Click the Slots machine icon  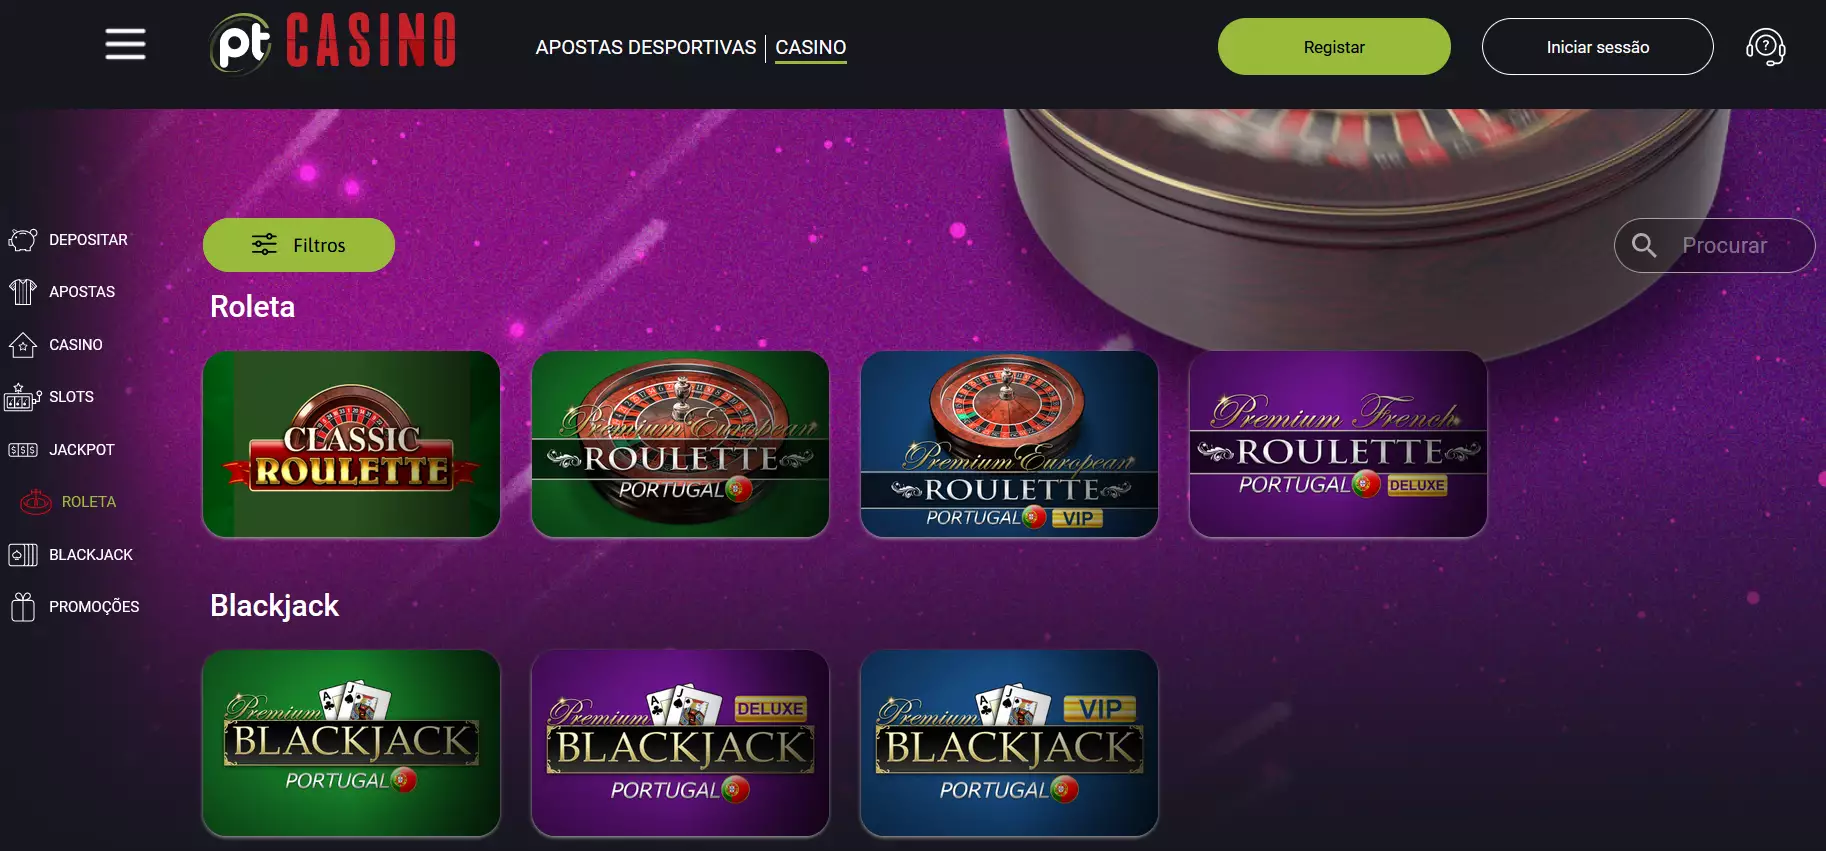coord(23,397)
